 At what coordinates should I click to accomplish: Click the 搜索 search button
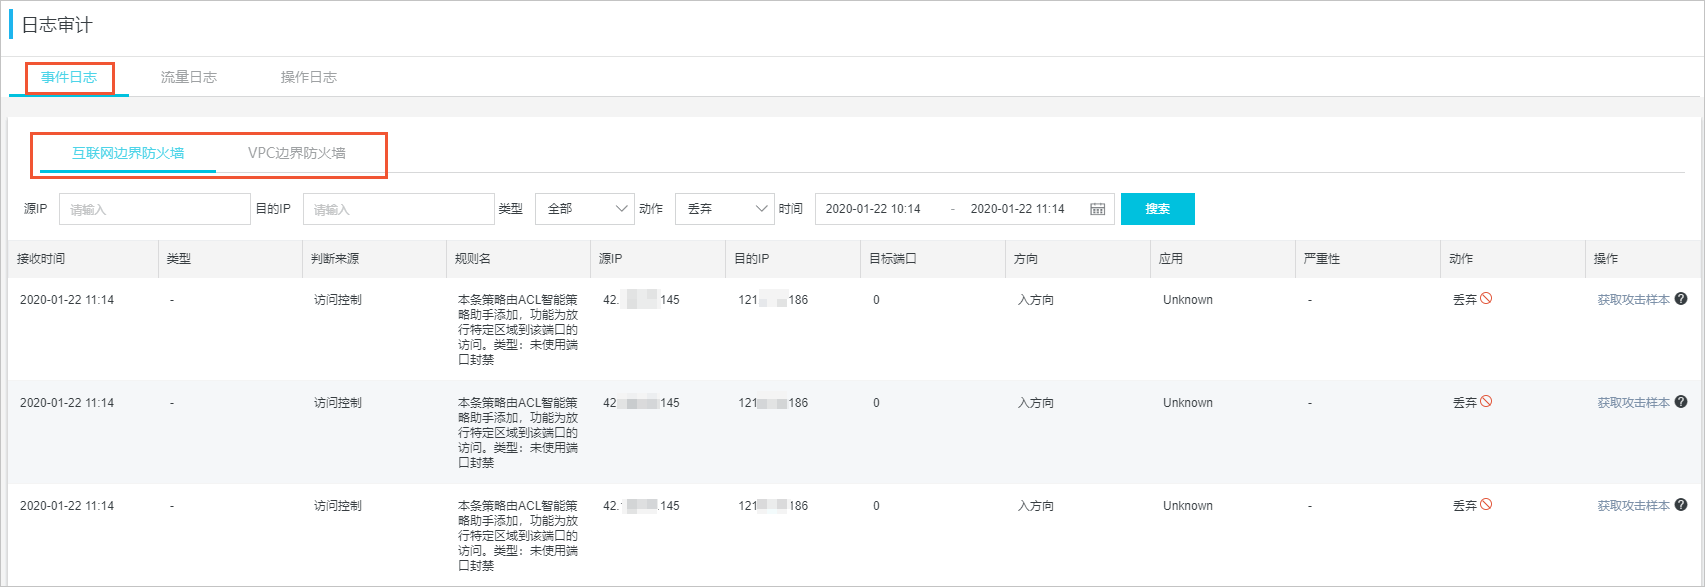click(1158, 209)
